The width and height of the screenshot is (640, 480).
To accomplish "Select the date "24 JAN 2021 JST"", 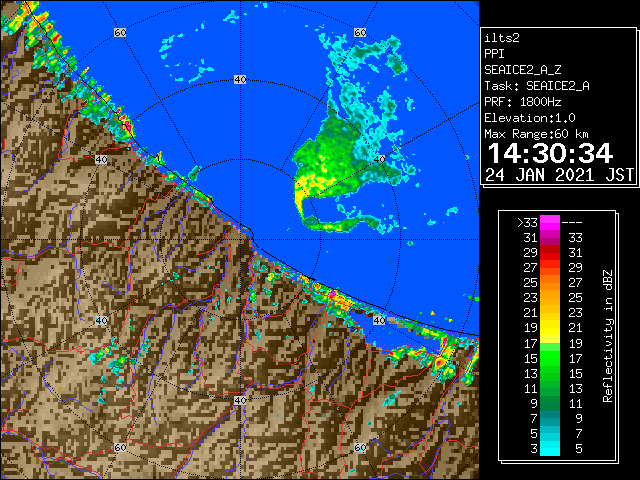I will pos(559,175).
